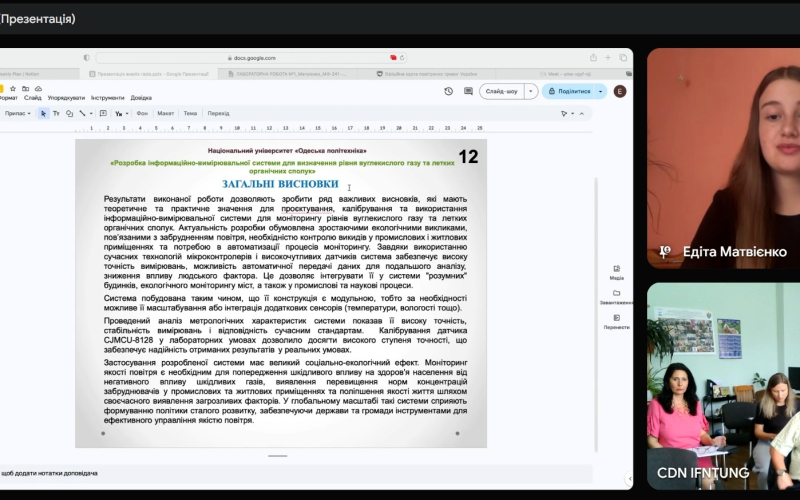800x500 pixels.
Task: Switch to the ЛАБОРАТОРНА РОБОТА browser tab
Action: (288, 74)
